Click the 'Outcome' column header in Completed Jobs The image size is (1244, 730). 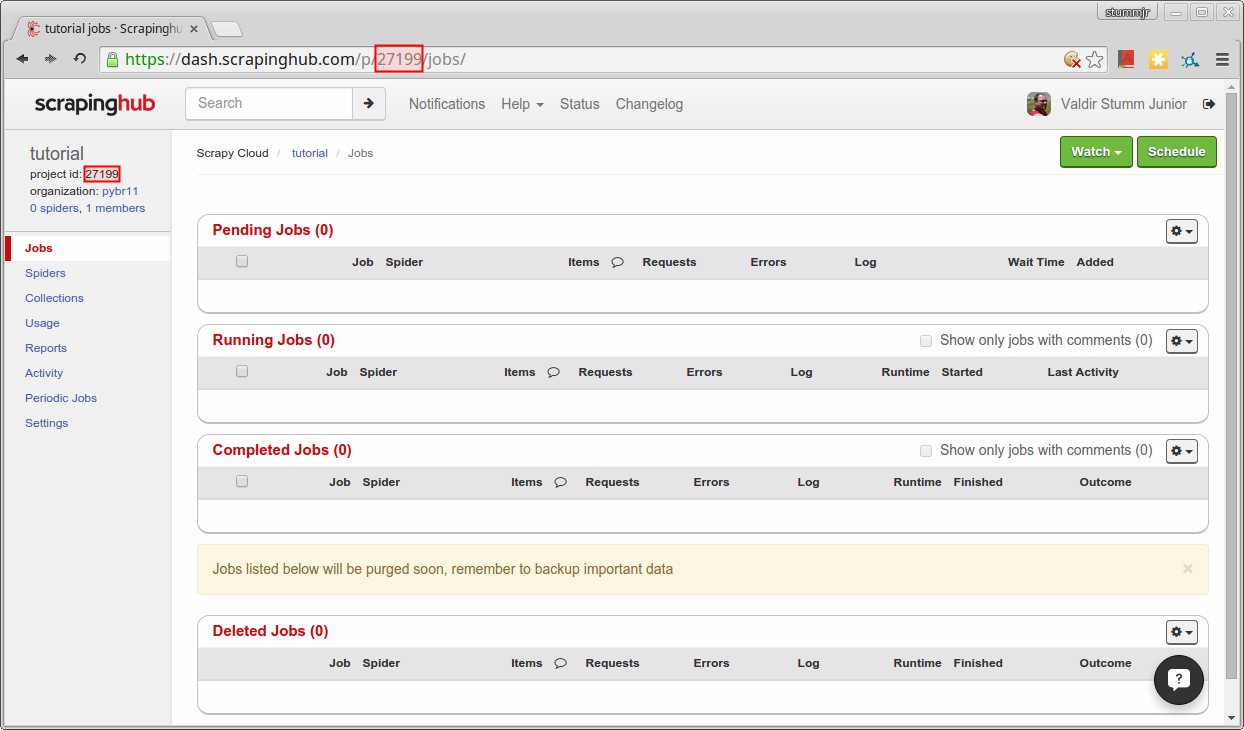[1105, 482]
